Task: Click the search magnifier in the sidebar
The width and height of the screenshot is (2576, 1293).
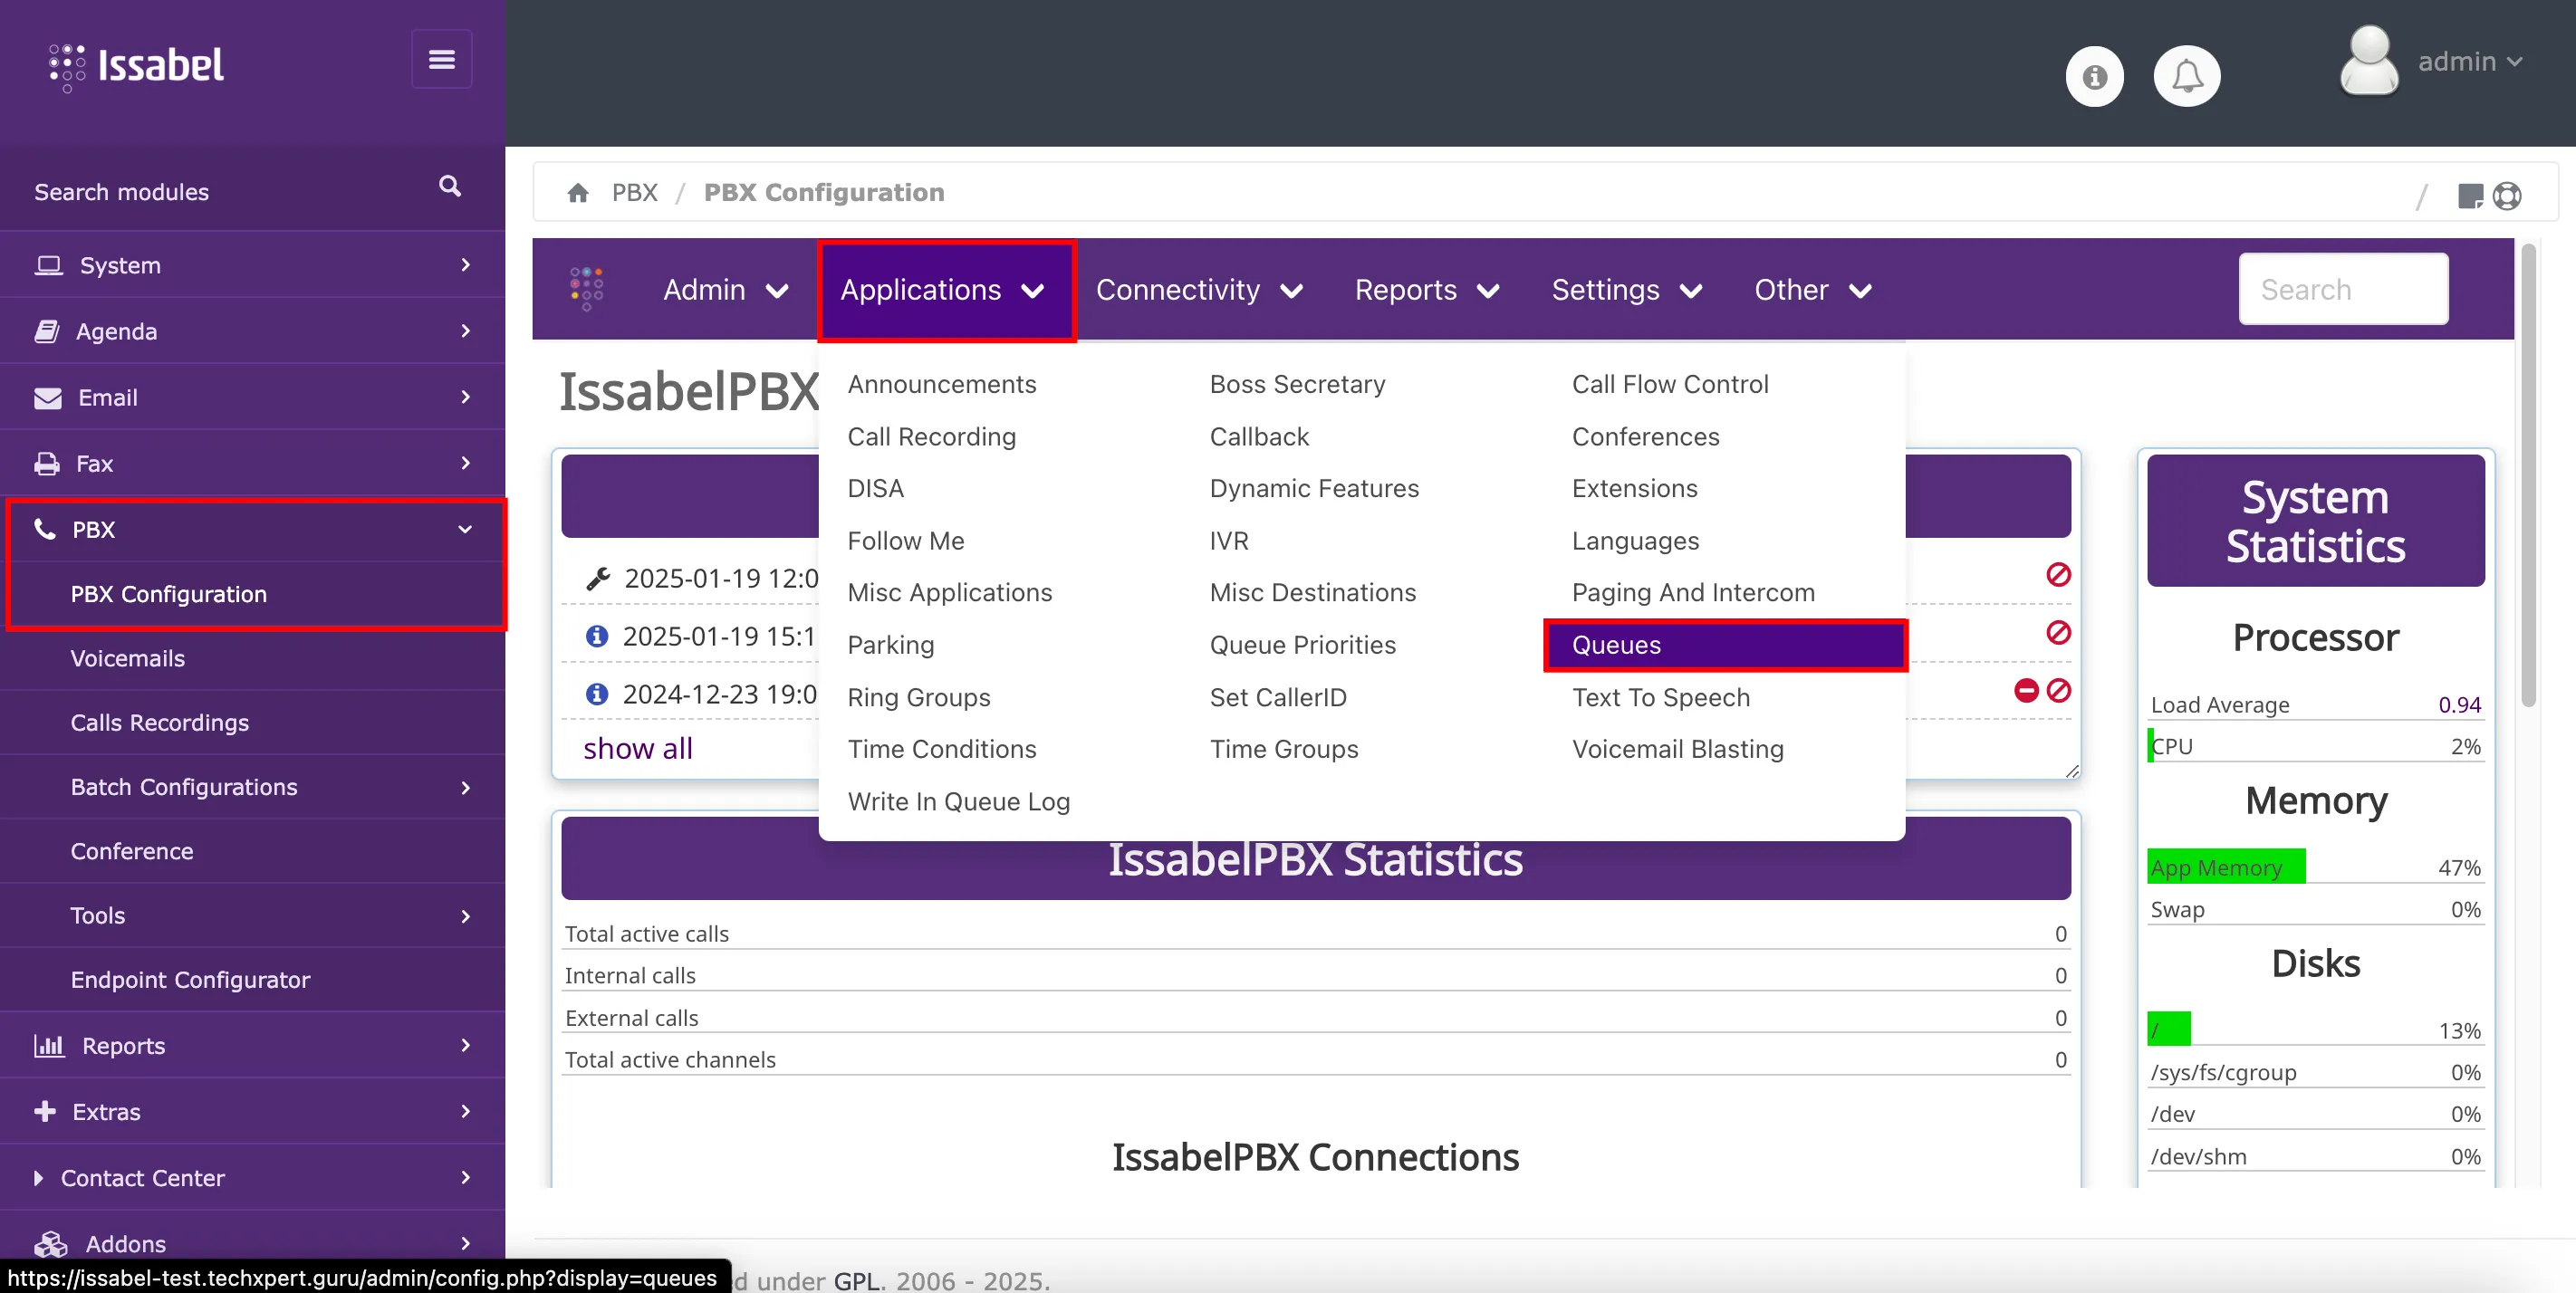Action: pos(449,187)
